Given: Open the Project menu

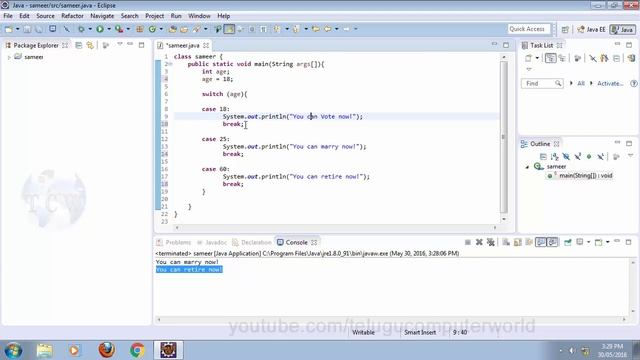Looking at the screenshot, I should point(154,16).
